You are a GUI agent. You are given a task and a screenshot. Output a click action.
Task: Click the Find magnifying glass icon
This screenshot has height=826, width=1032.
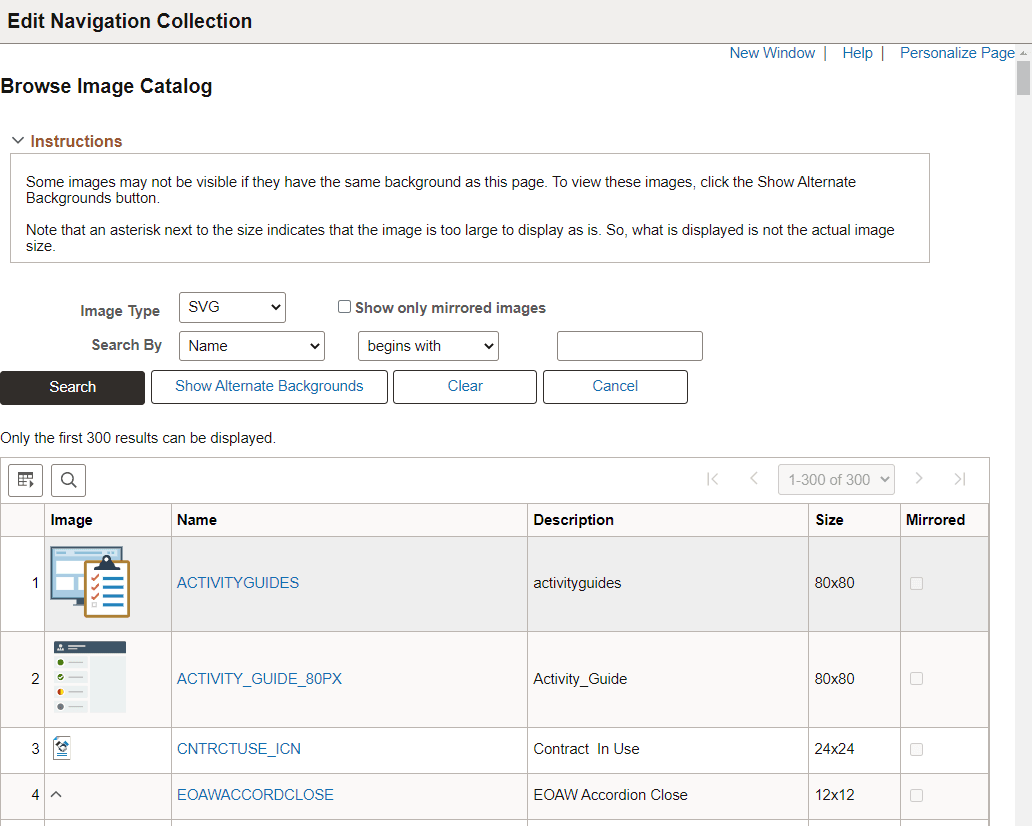[68, 479]
